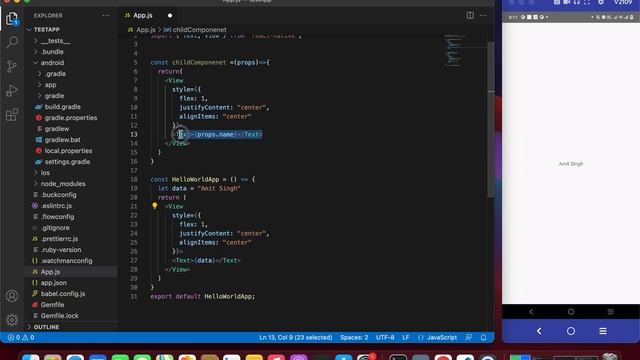Change end of line via LF status
The width and height of the screenshot is (640, 360).
point(406,338)
